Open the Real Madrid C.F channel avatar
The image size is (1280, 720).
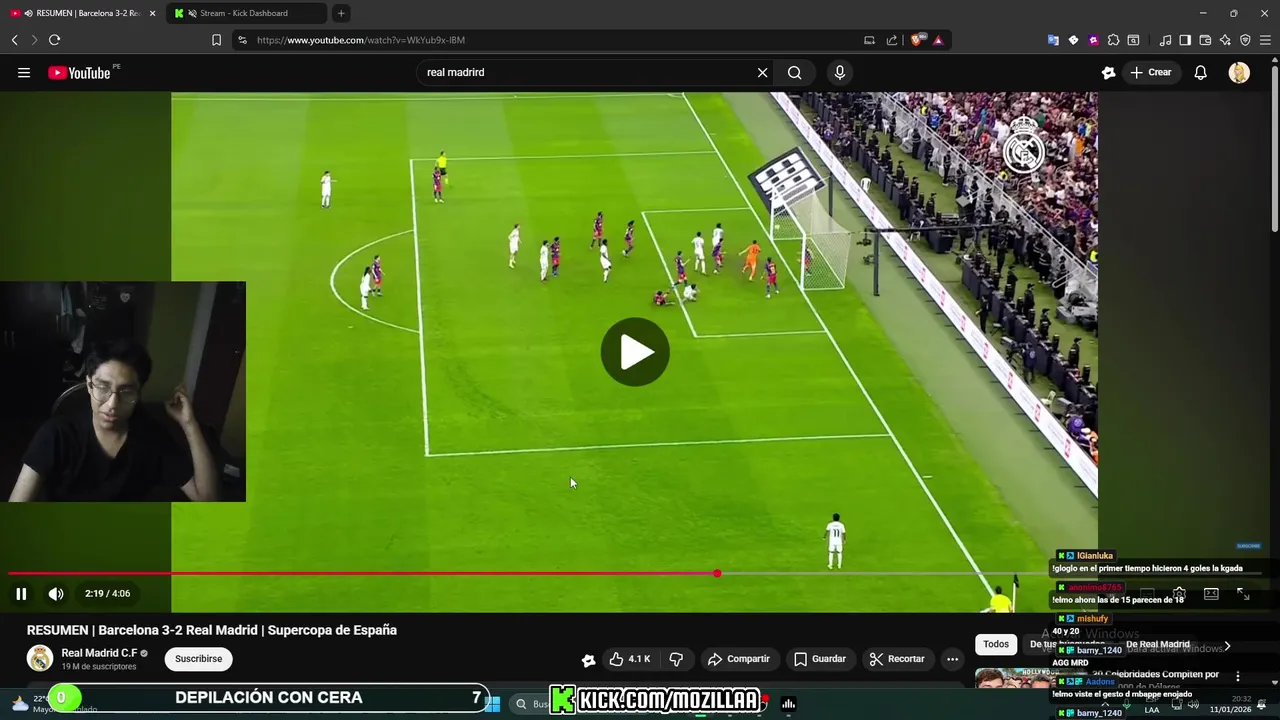[40, 658]
